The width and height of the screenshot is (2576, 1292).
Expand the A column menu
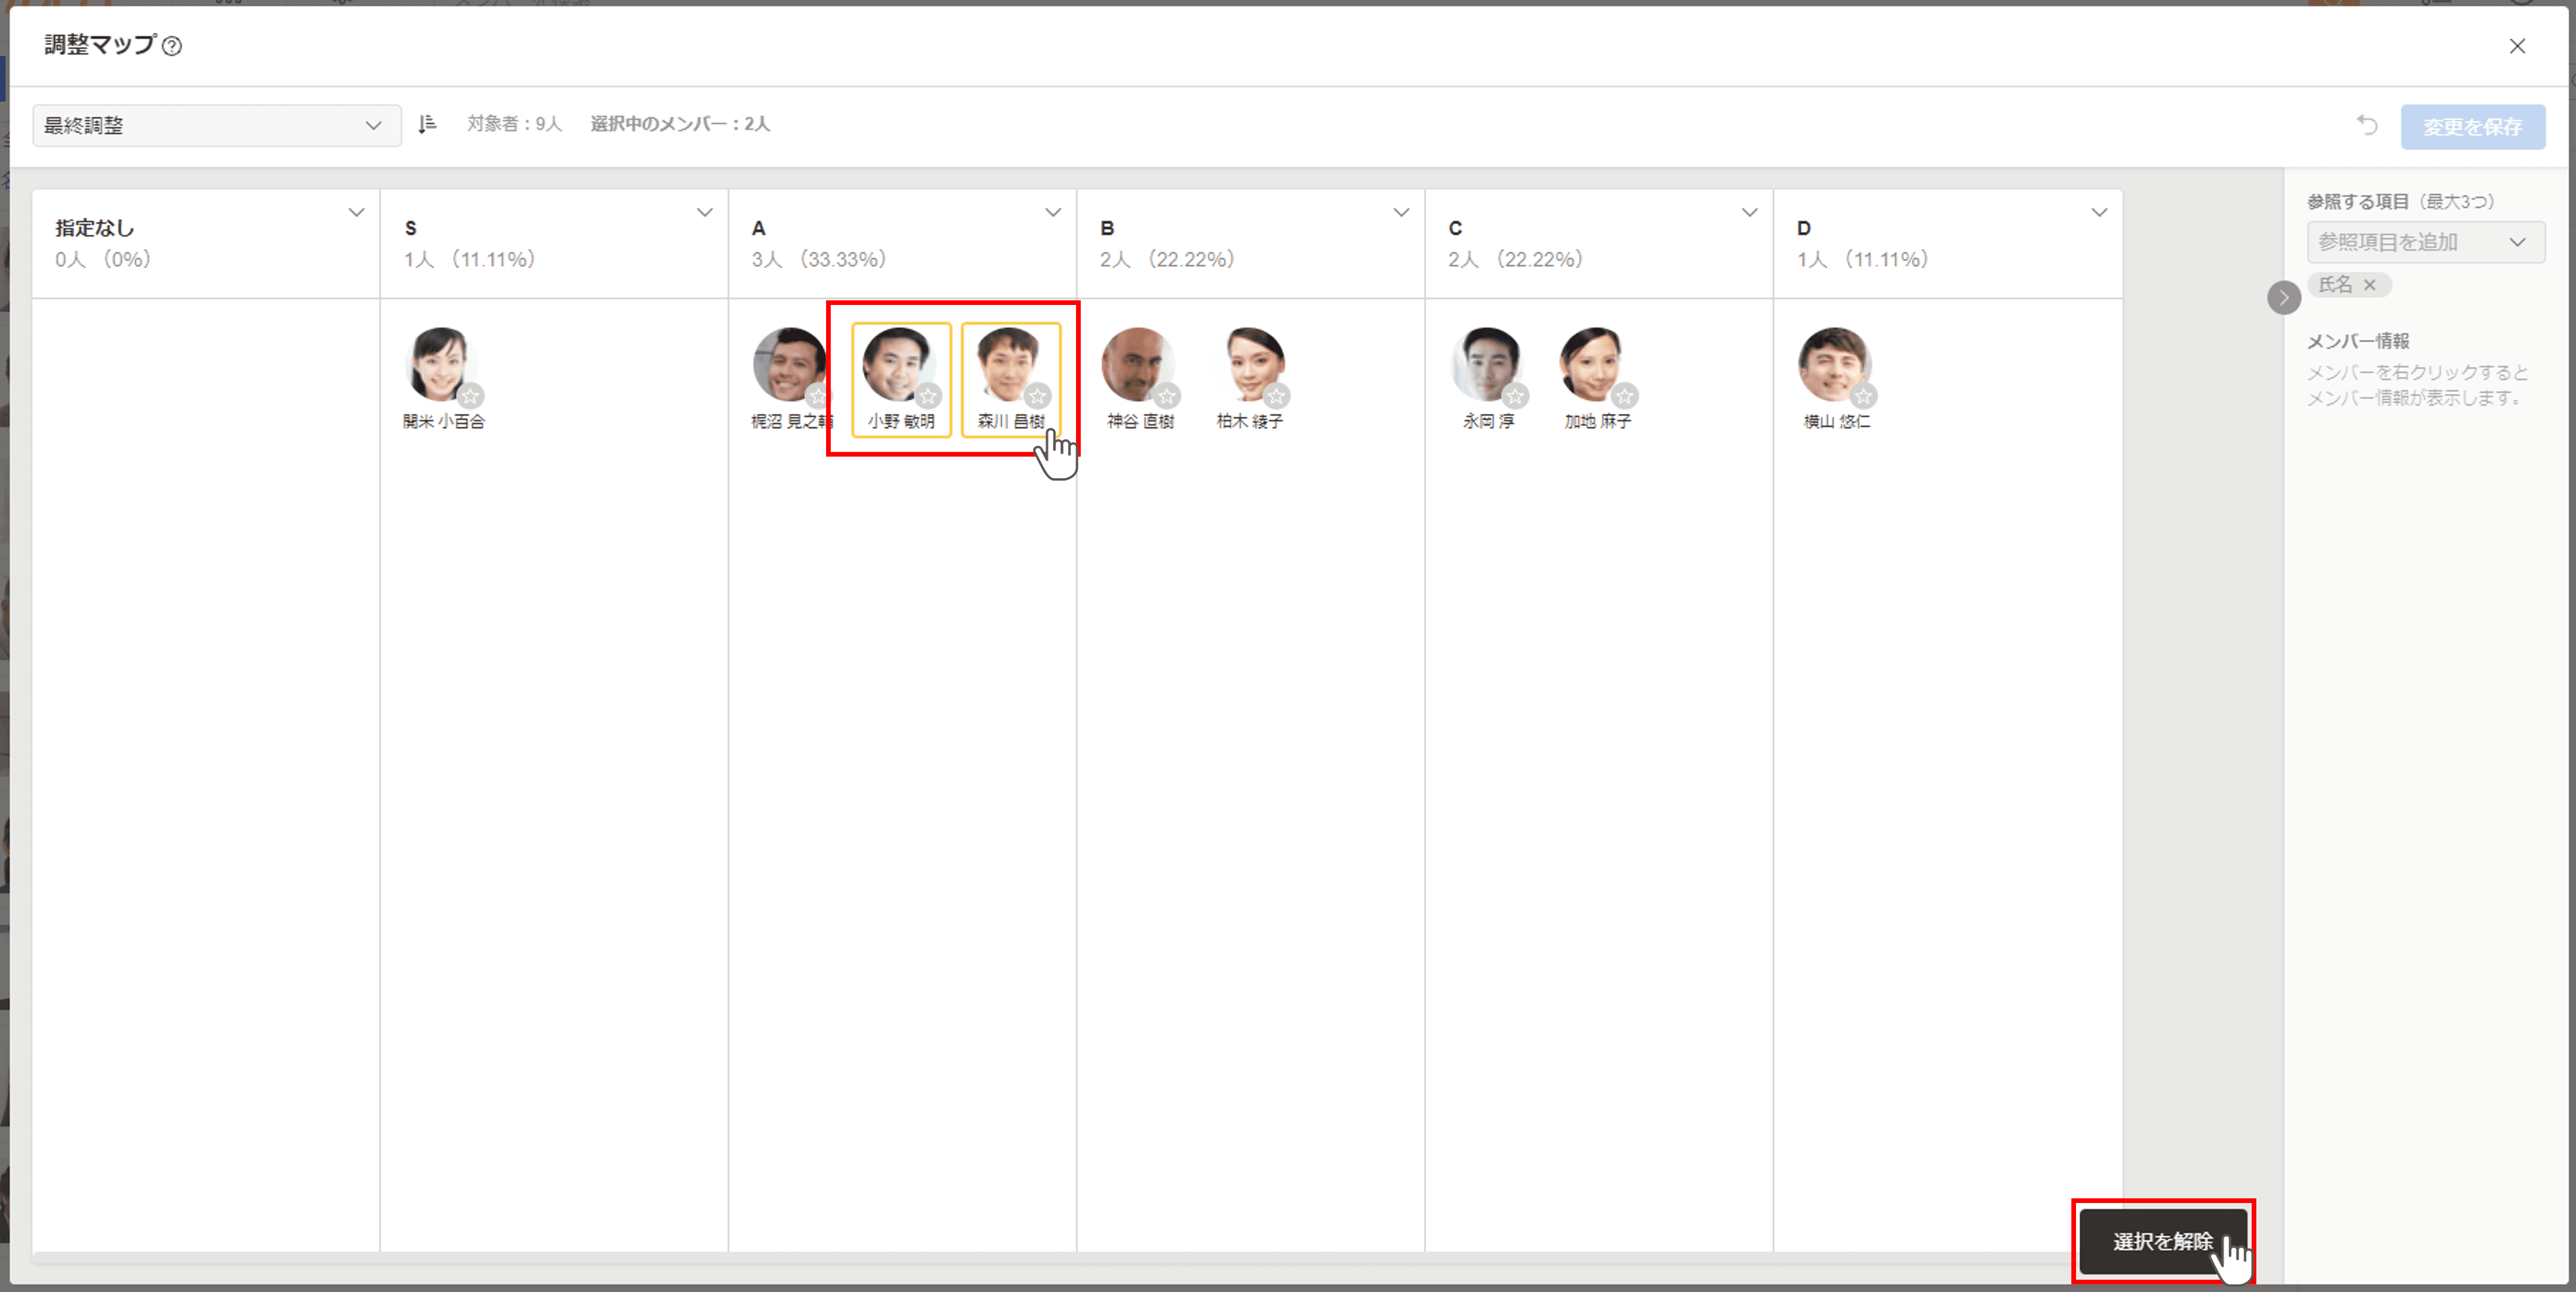1052,212
